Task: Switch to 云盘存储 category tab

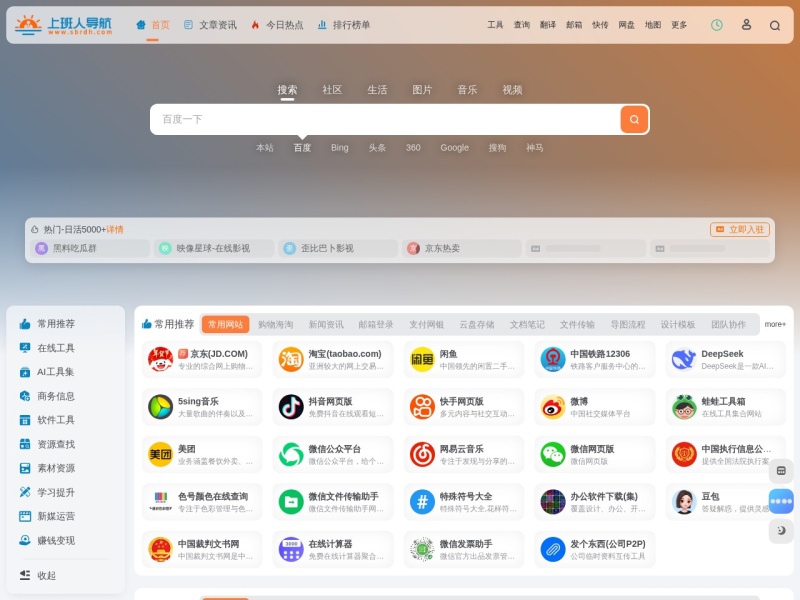Action: [x=477, y=324]
